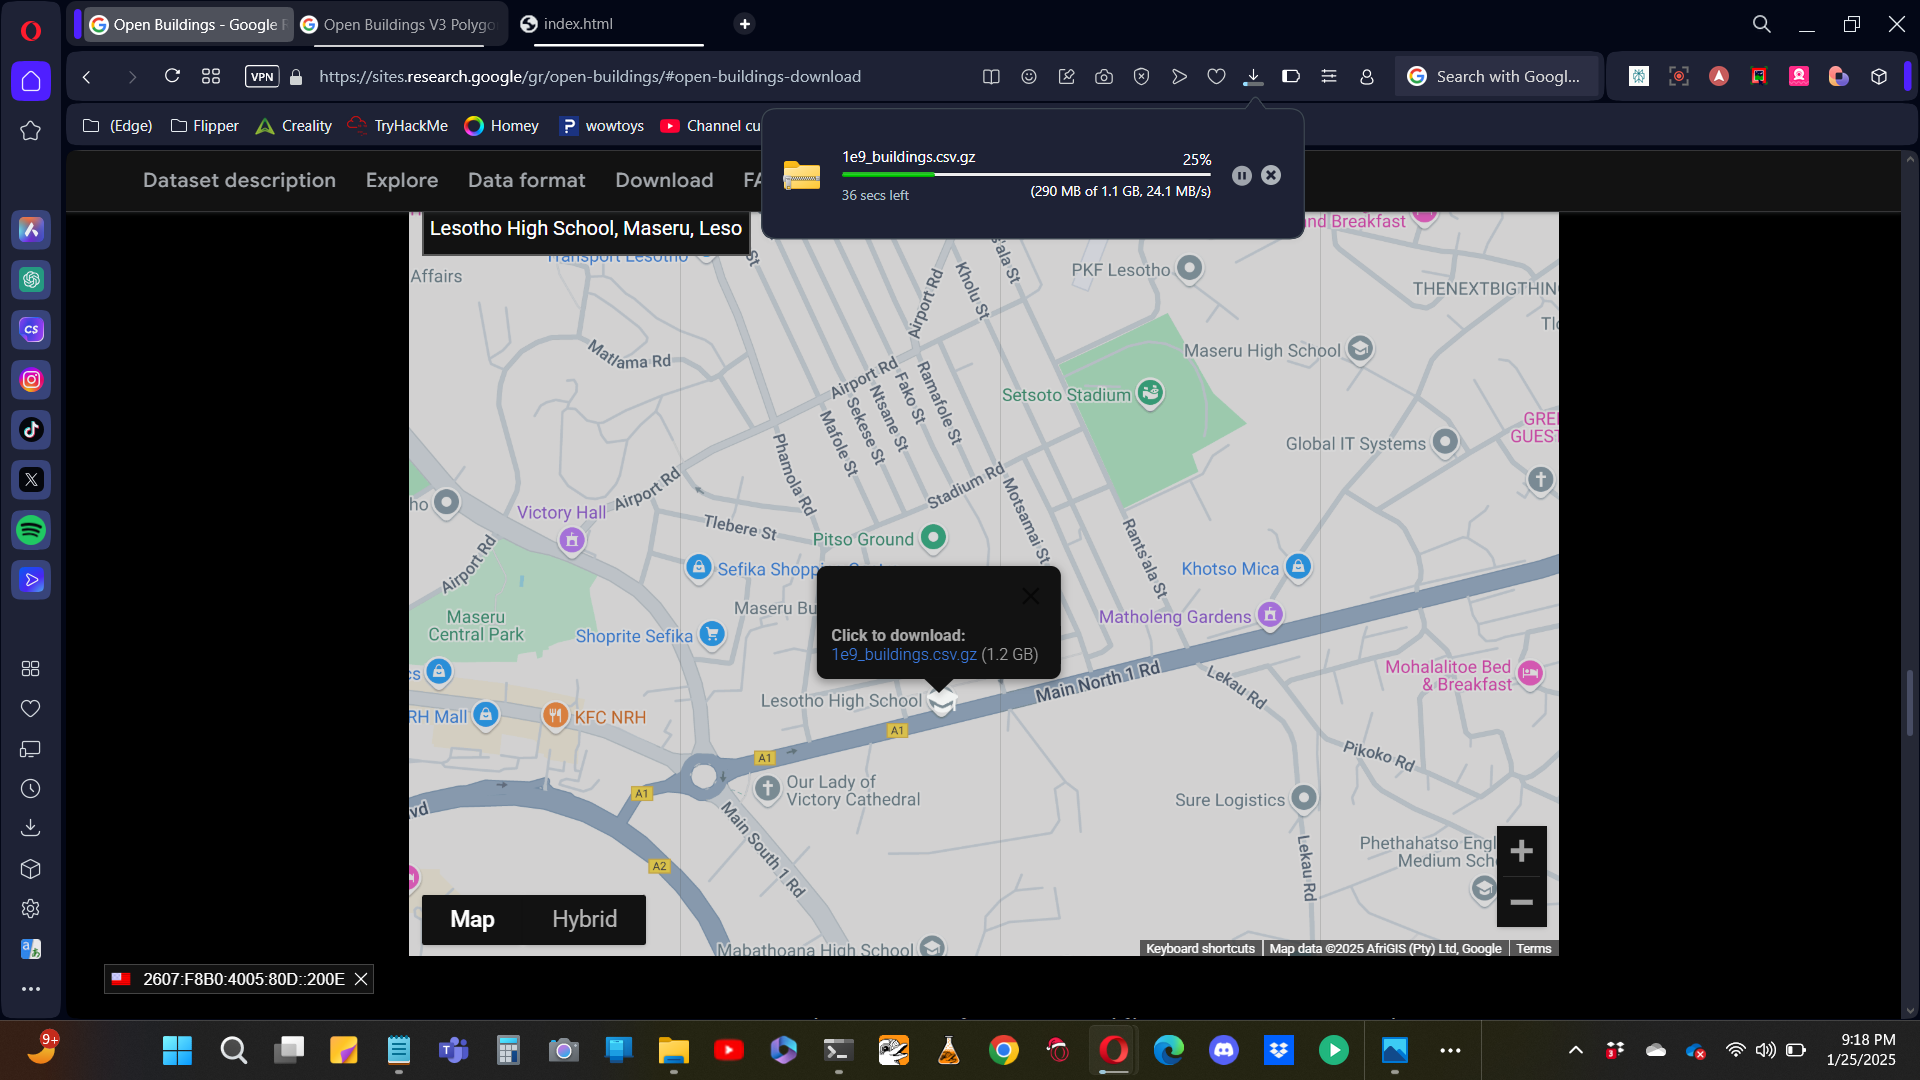Toggle the VPN badge in address bar
Image resolution: width=1920 pixels, height=1080 pixels.
[x=262, y=77]
